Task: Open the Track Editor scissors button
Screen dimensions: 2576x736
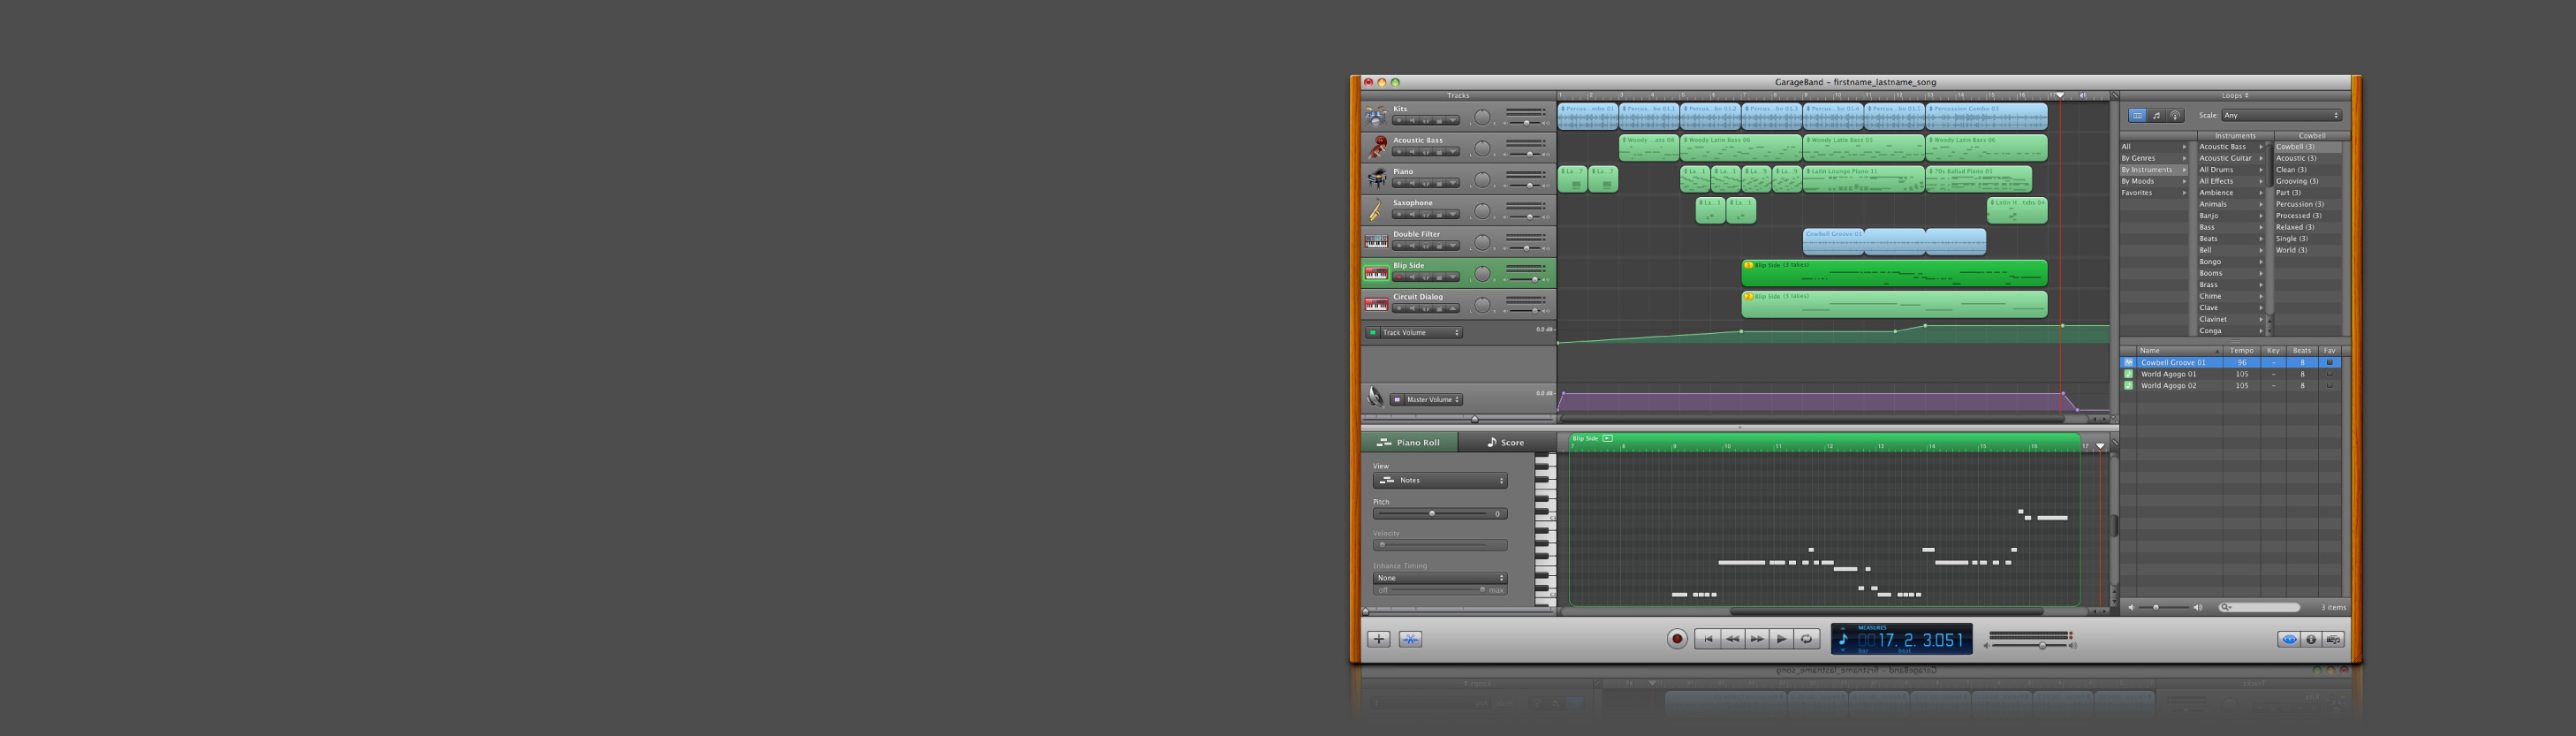Action: 1410,639
